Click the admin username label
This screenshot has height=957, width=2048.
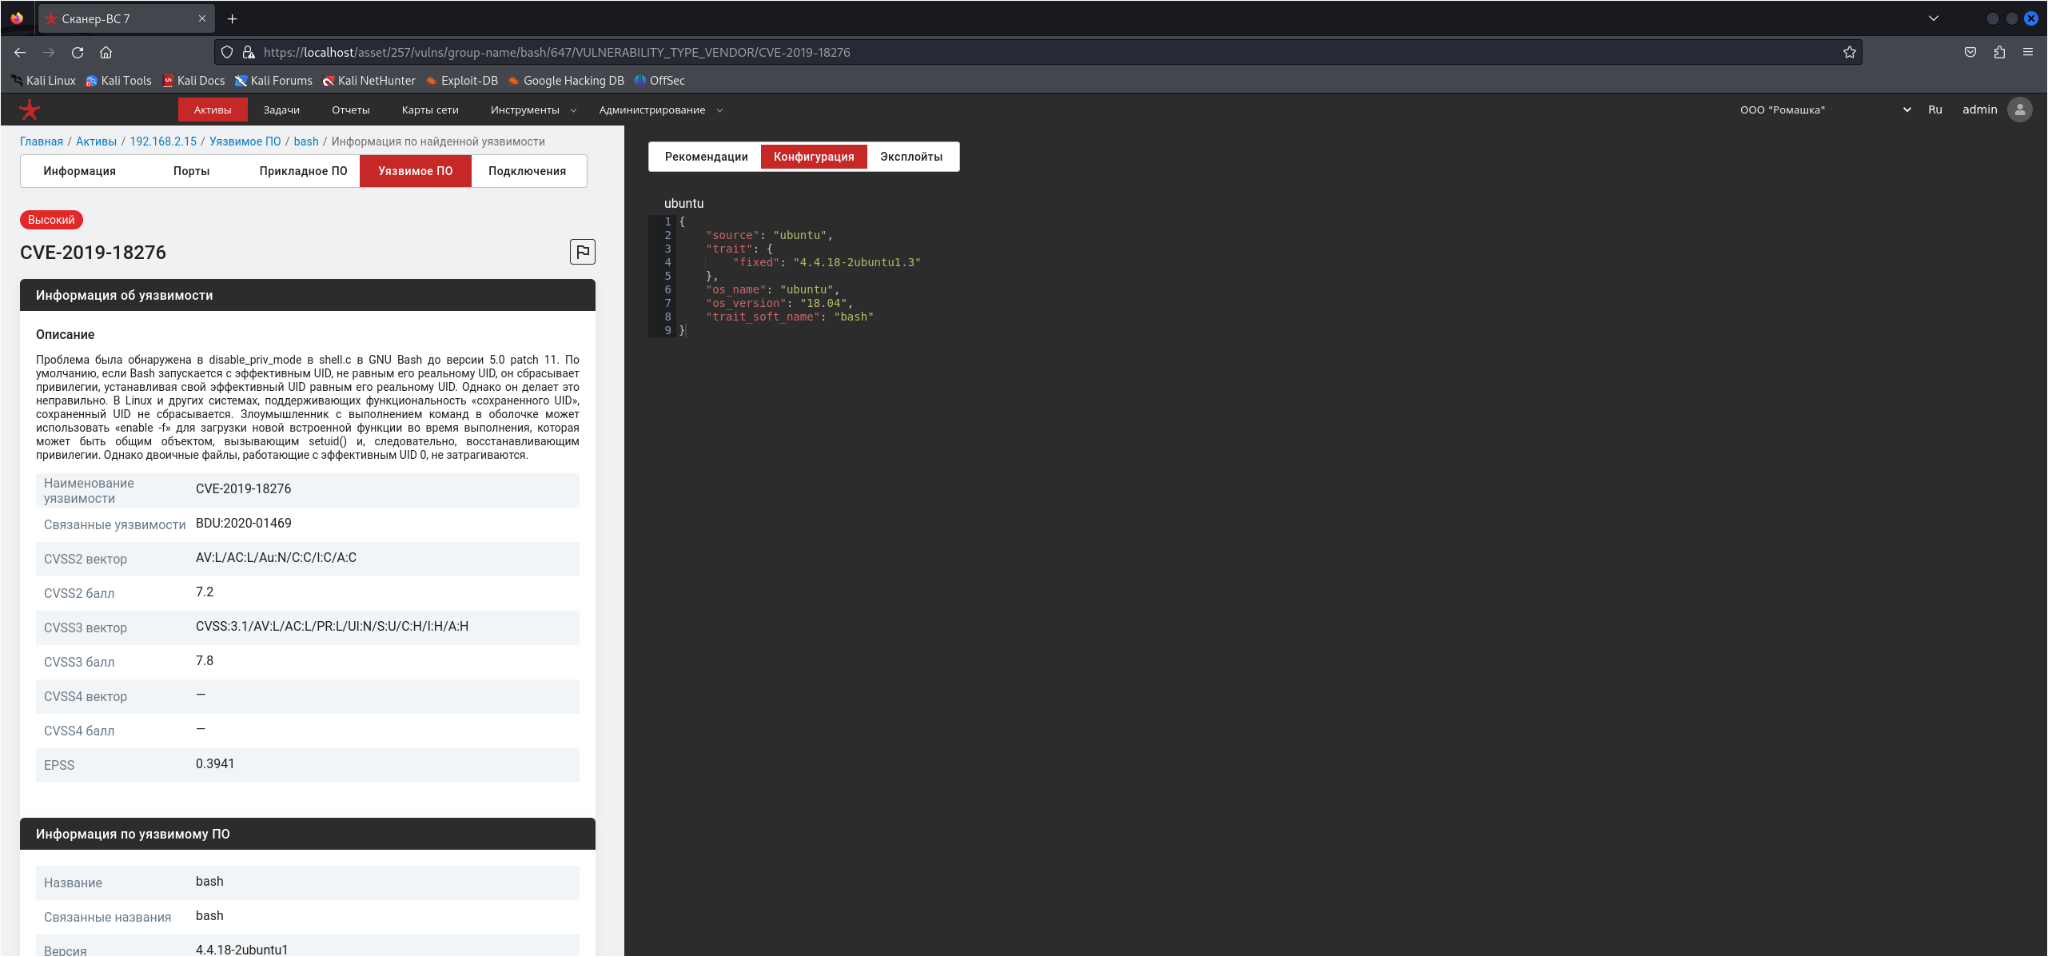coord(1980,110)
